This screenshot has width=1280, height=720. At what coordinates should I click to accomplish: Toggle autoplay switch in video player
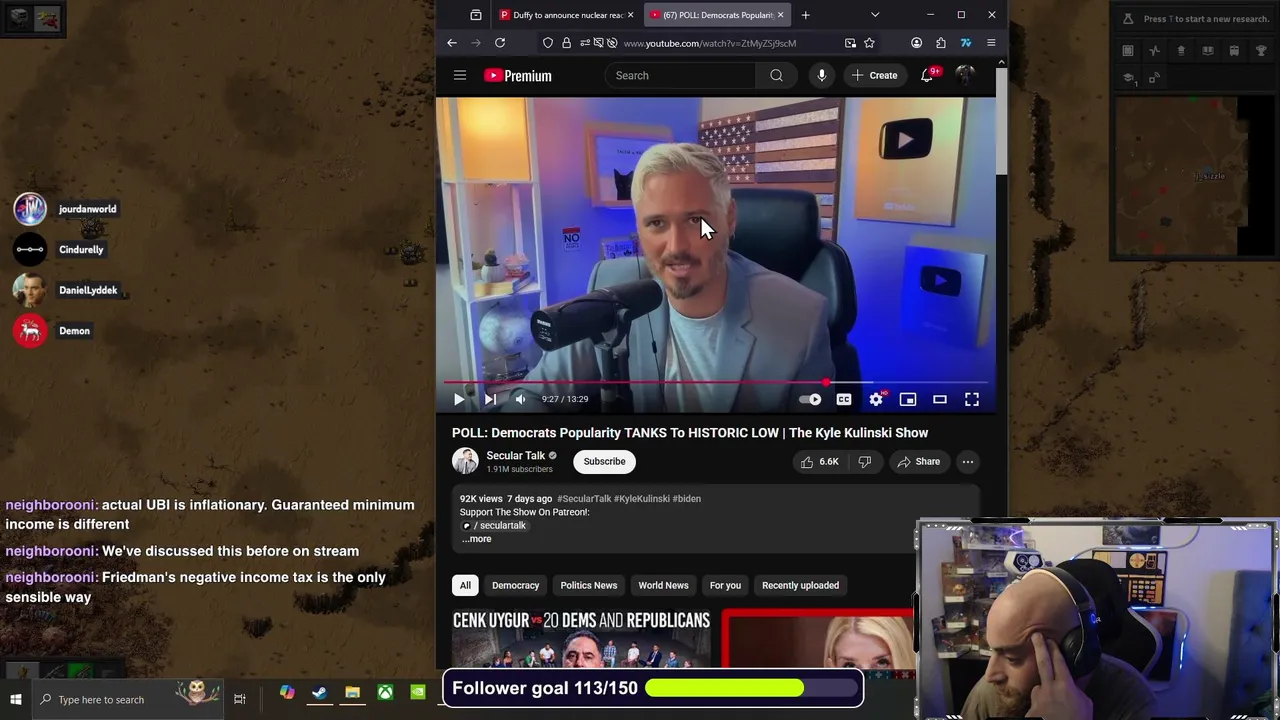coord(810,399)
